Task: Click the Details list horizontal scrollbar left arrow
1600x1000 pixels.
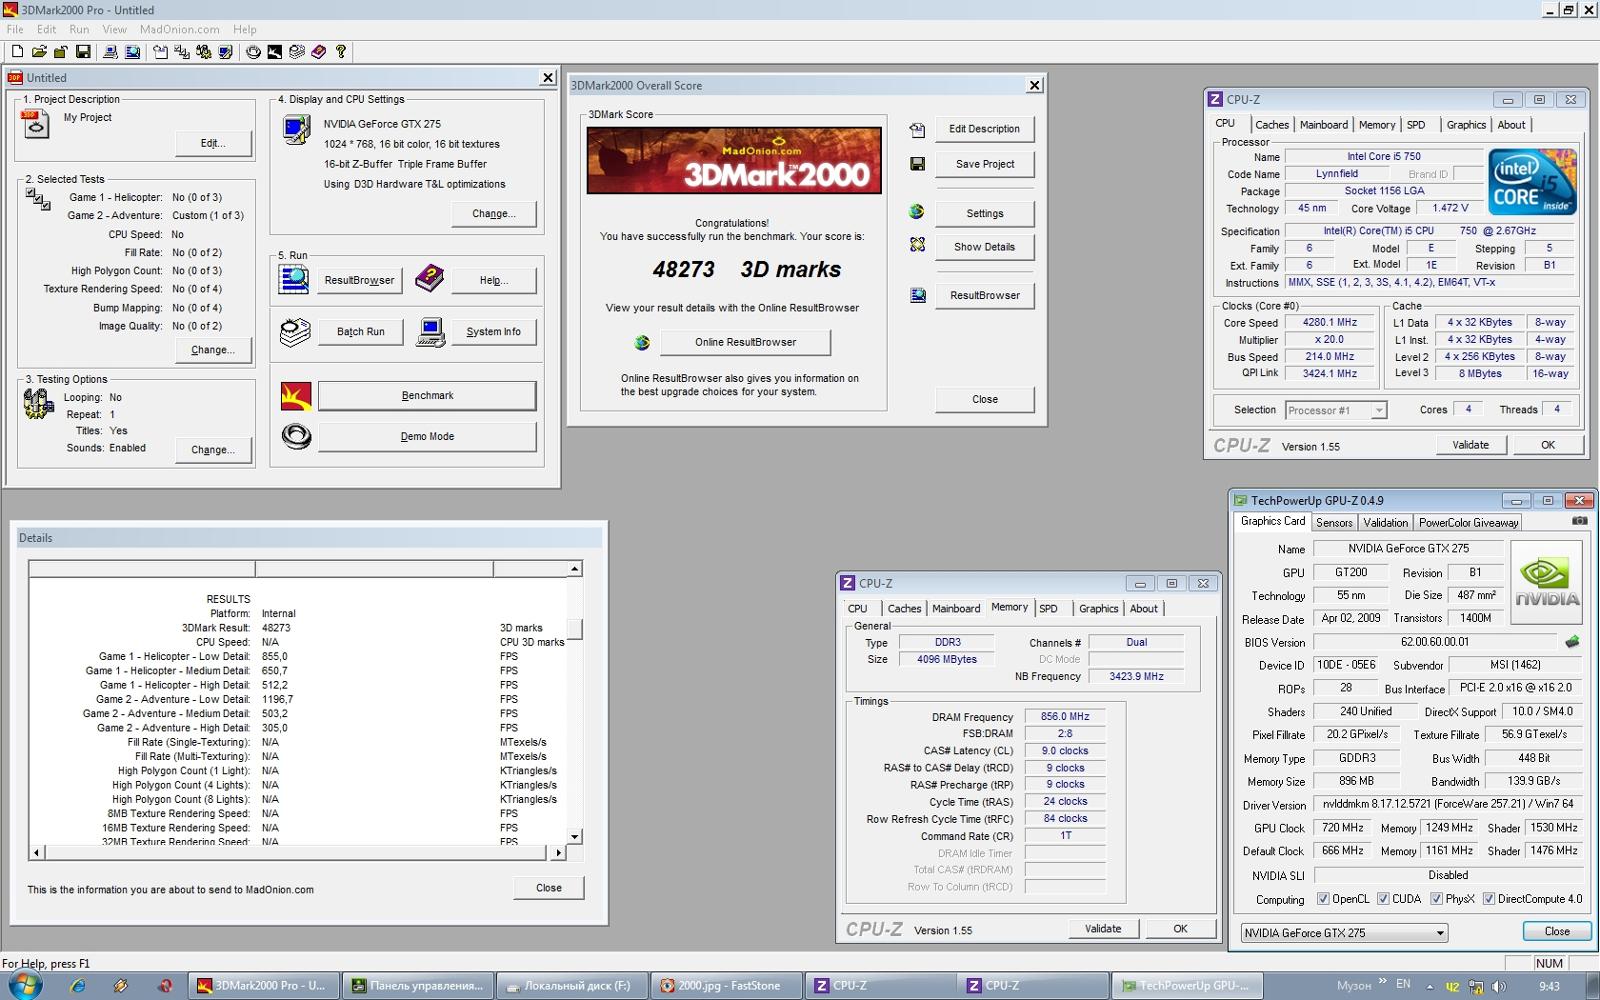Action: coord(37,853)
